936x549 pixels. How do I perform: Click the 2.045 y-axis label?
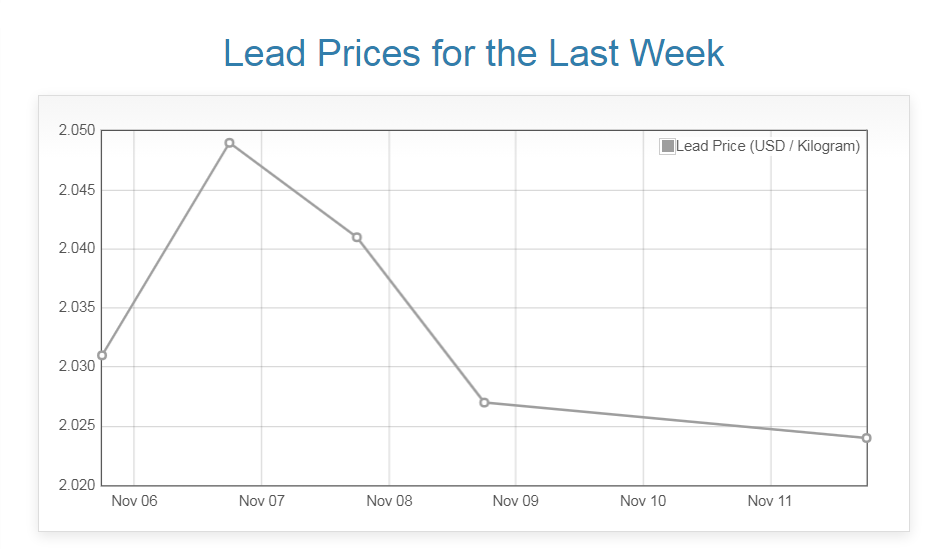click(76, 190)
